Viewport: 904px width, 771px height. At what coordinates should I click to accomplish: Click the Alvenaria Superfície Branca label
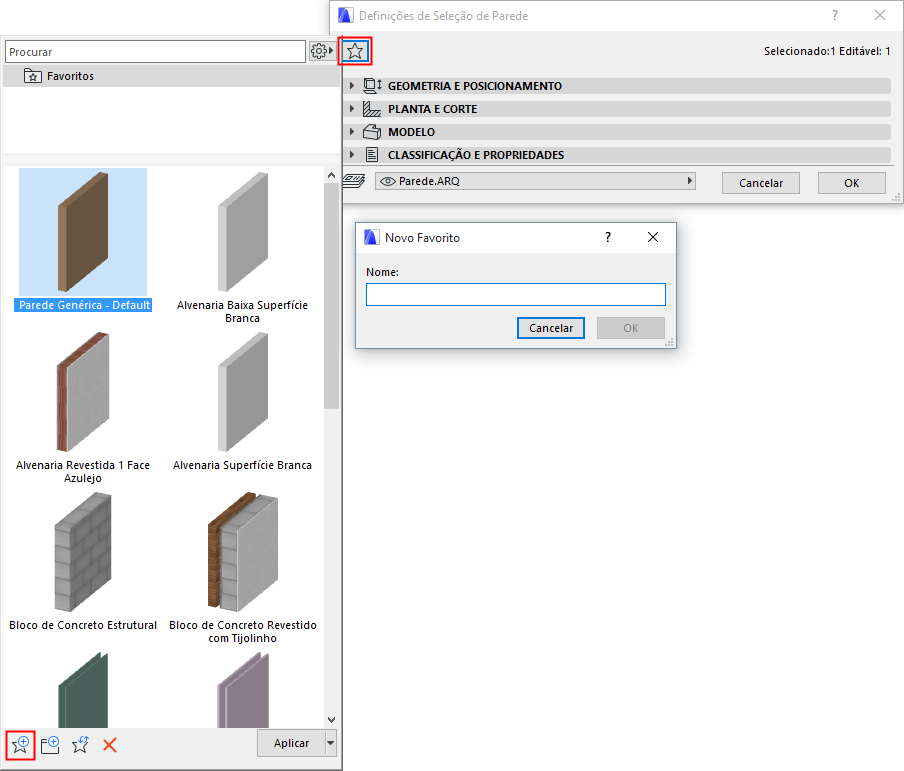[x=242, y=465]
